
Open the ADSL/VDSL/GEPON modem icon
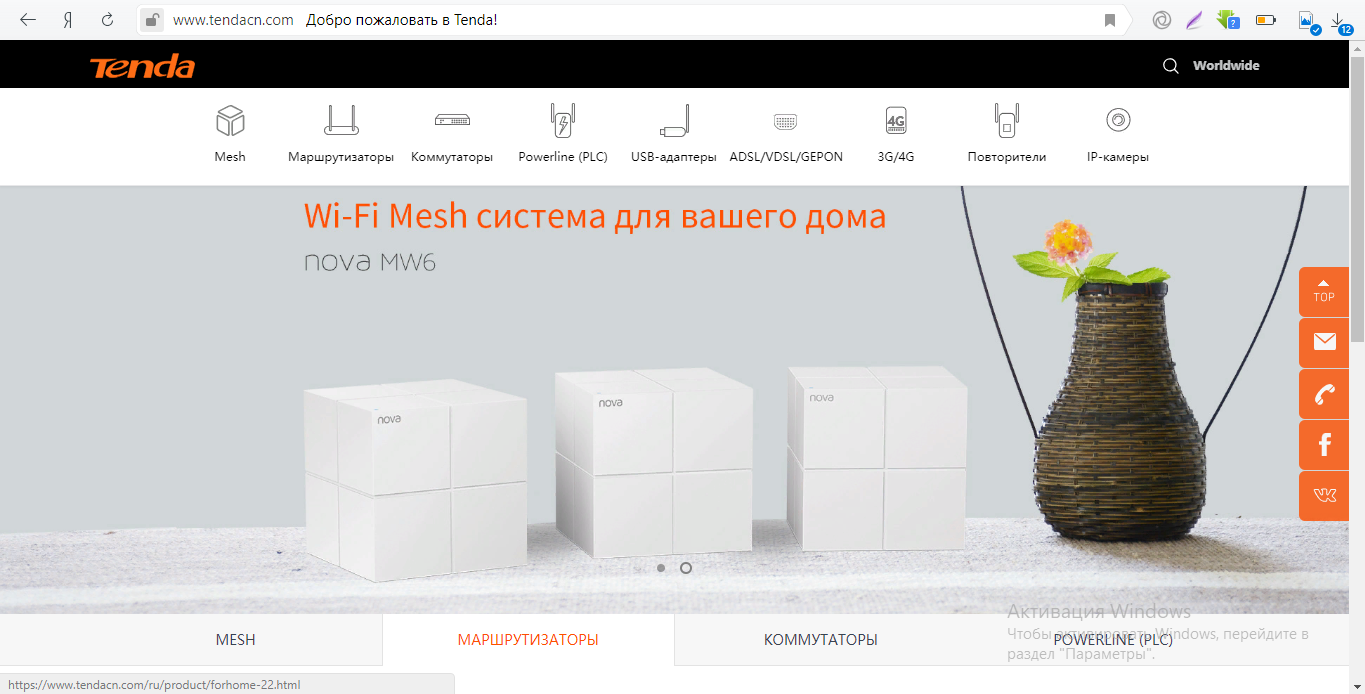(x=786, y=122)
